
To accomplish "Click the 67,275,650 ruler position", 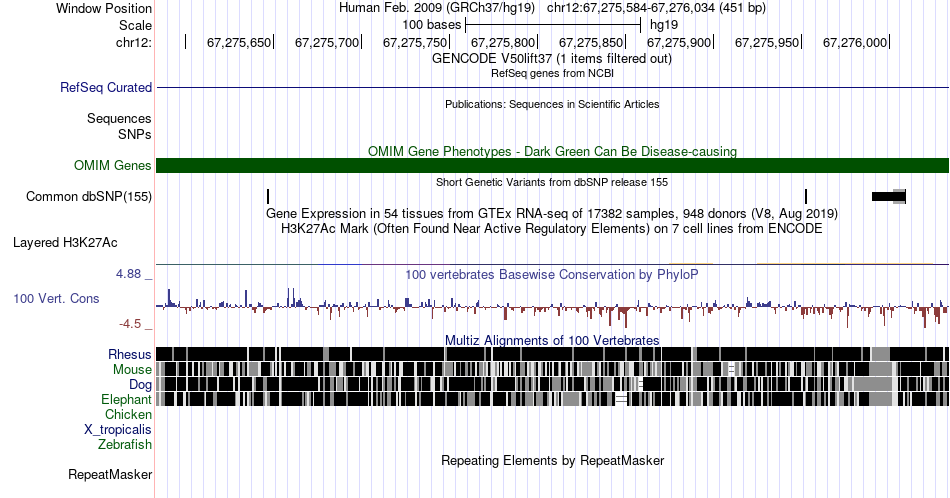I will coord(239,42).
